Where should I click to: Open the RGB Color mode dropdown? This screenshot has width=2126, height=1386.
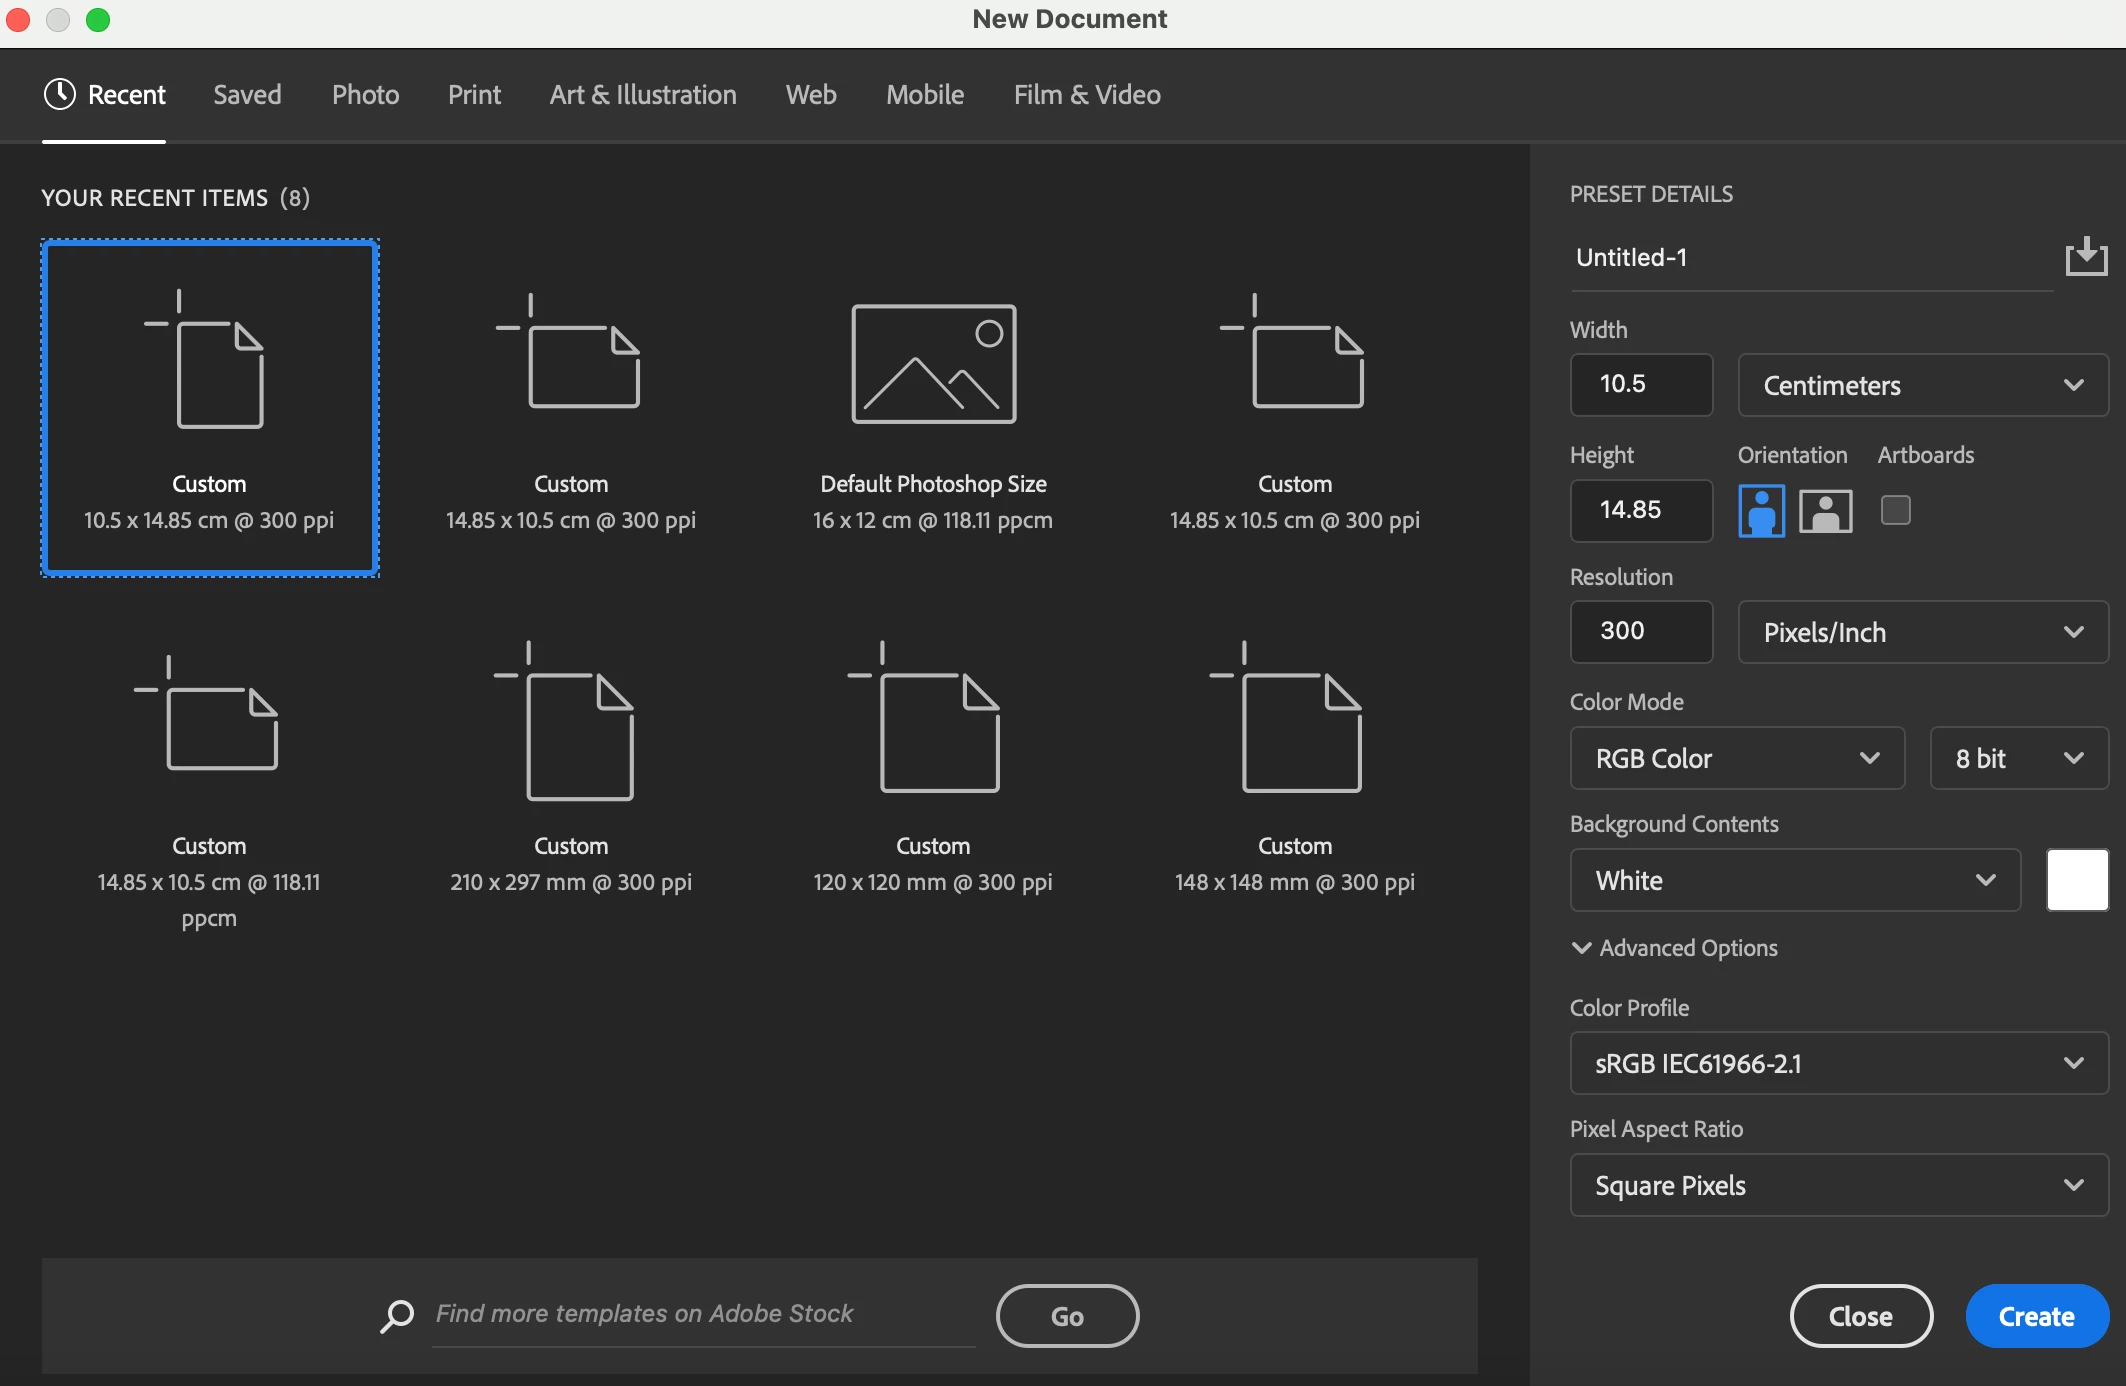[1736, 758]
